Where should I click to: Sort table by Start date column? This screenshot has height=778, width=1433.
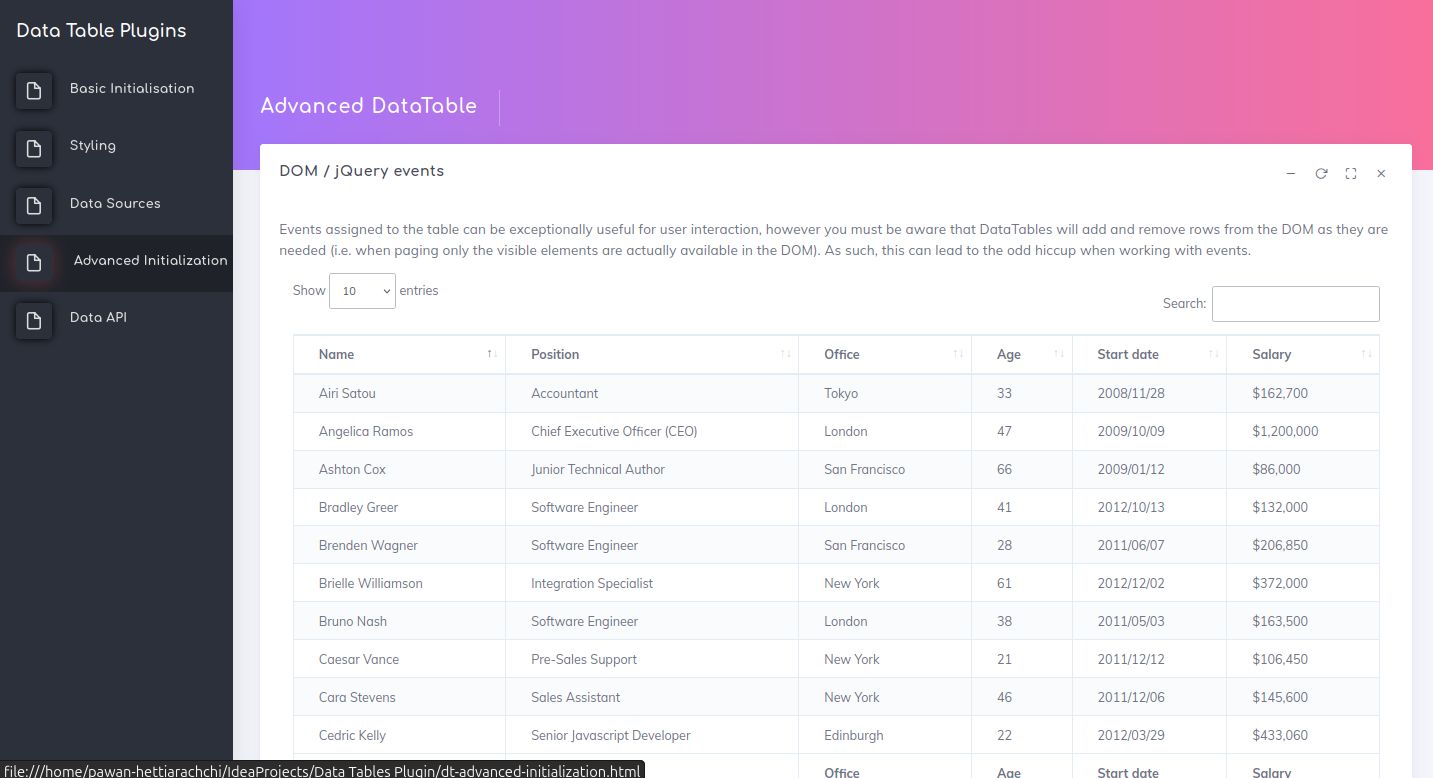pos(1148,354)
